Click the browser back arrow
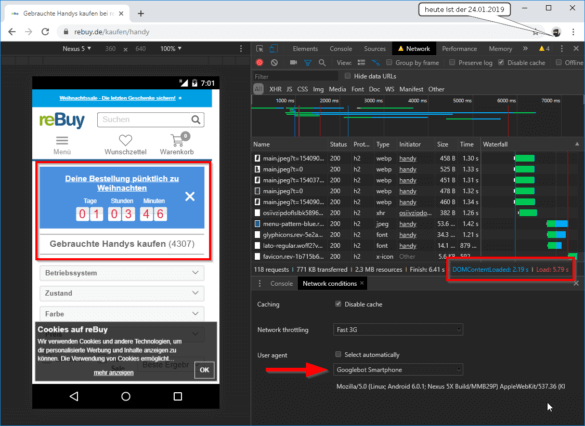 click(12, 32)
